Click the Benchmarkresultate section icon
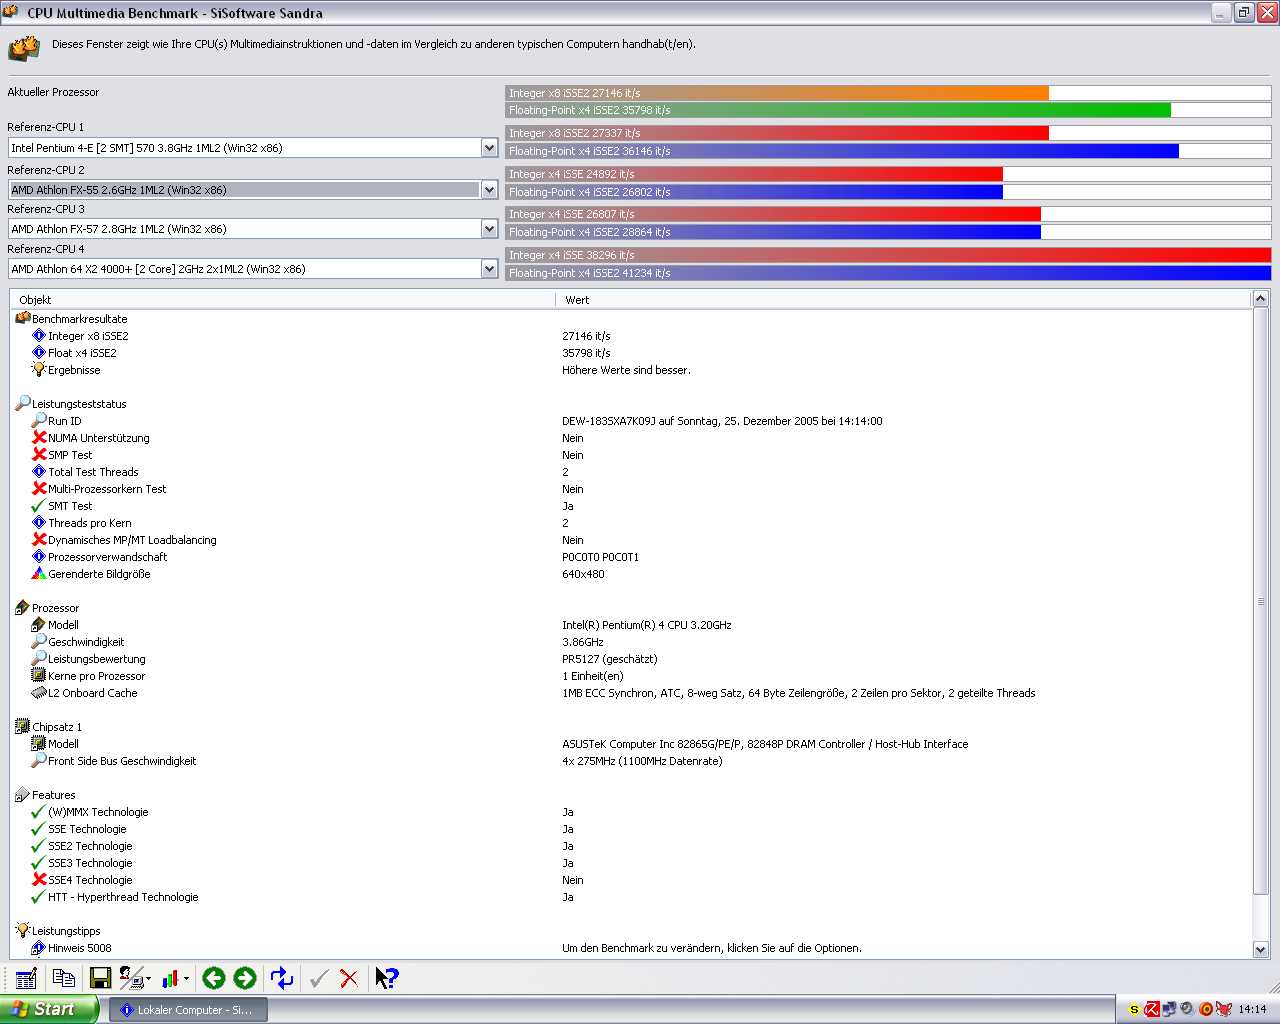Screen dimensions: 1280x1024 [23, 319]
